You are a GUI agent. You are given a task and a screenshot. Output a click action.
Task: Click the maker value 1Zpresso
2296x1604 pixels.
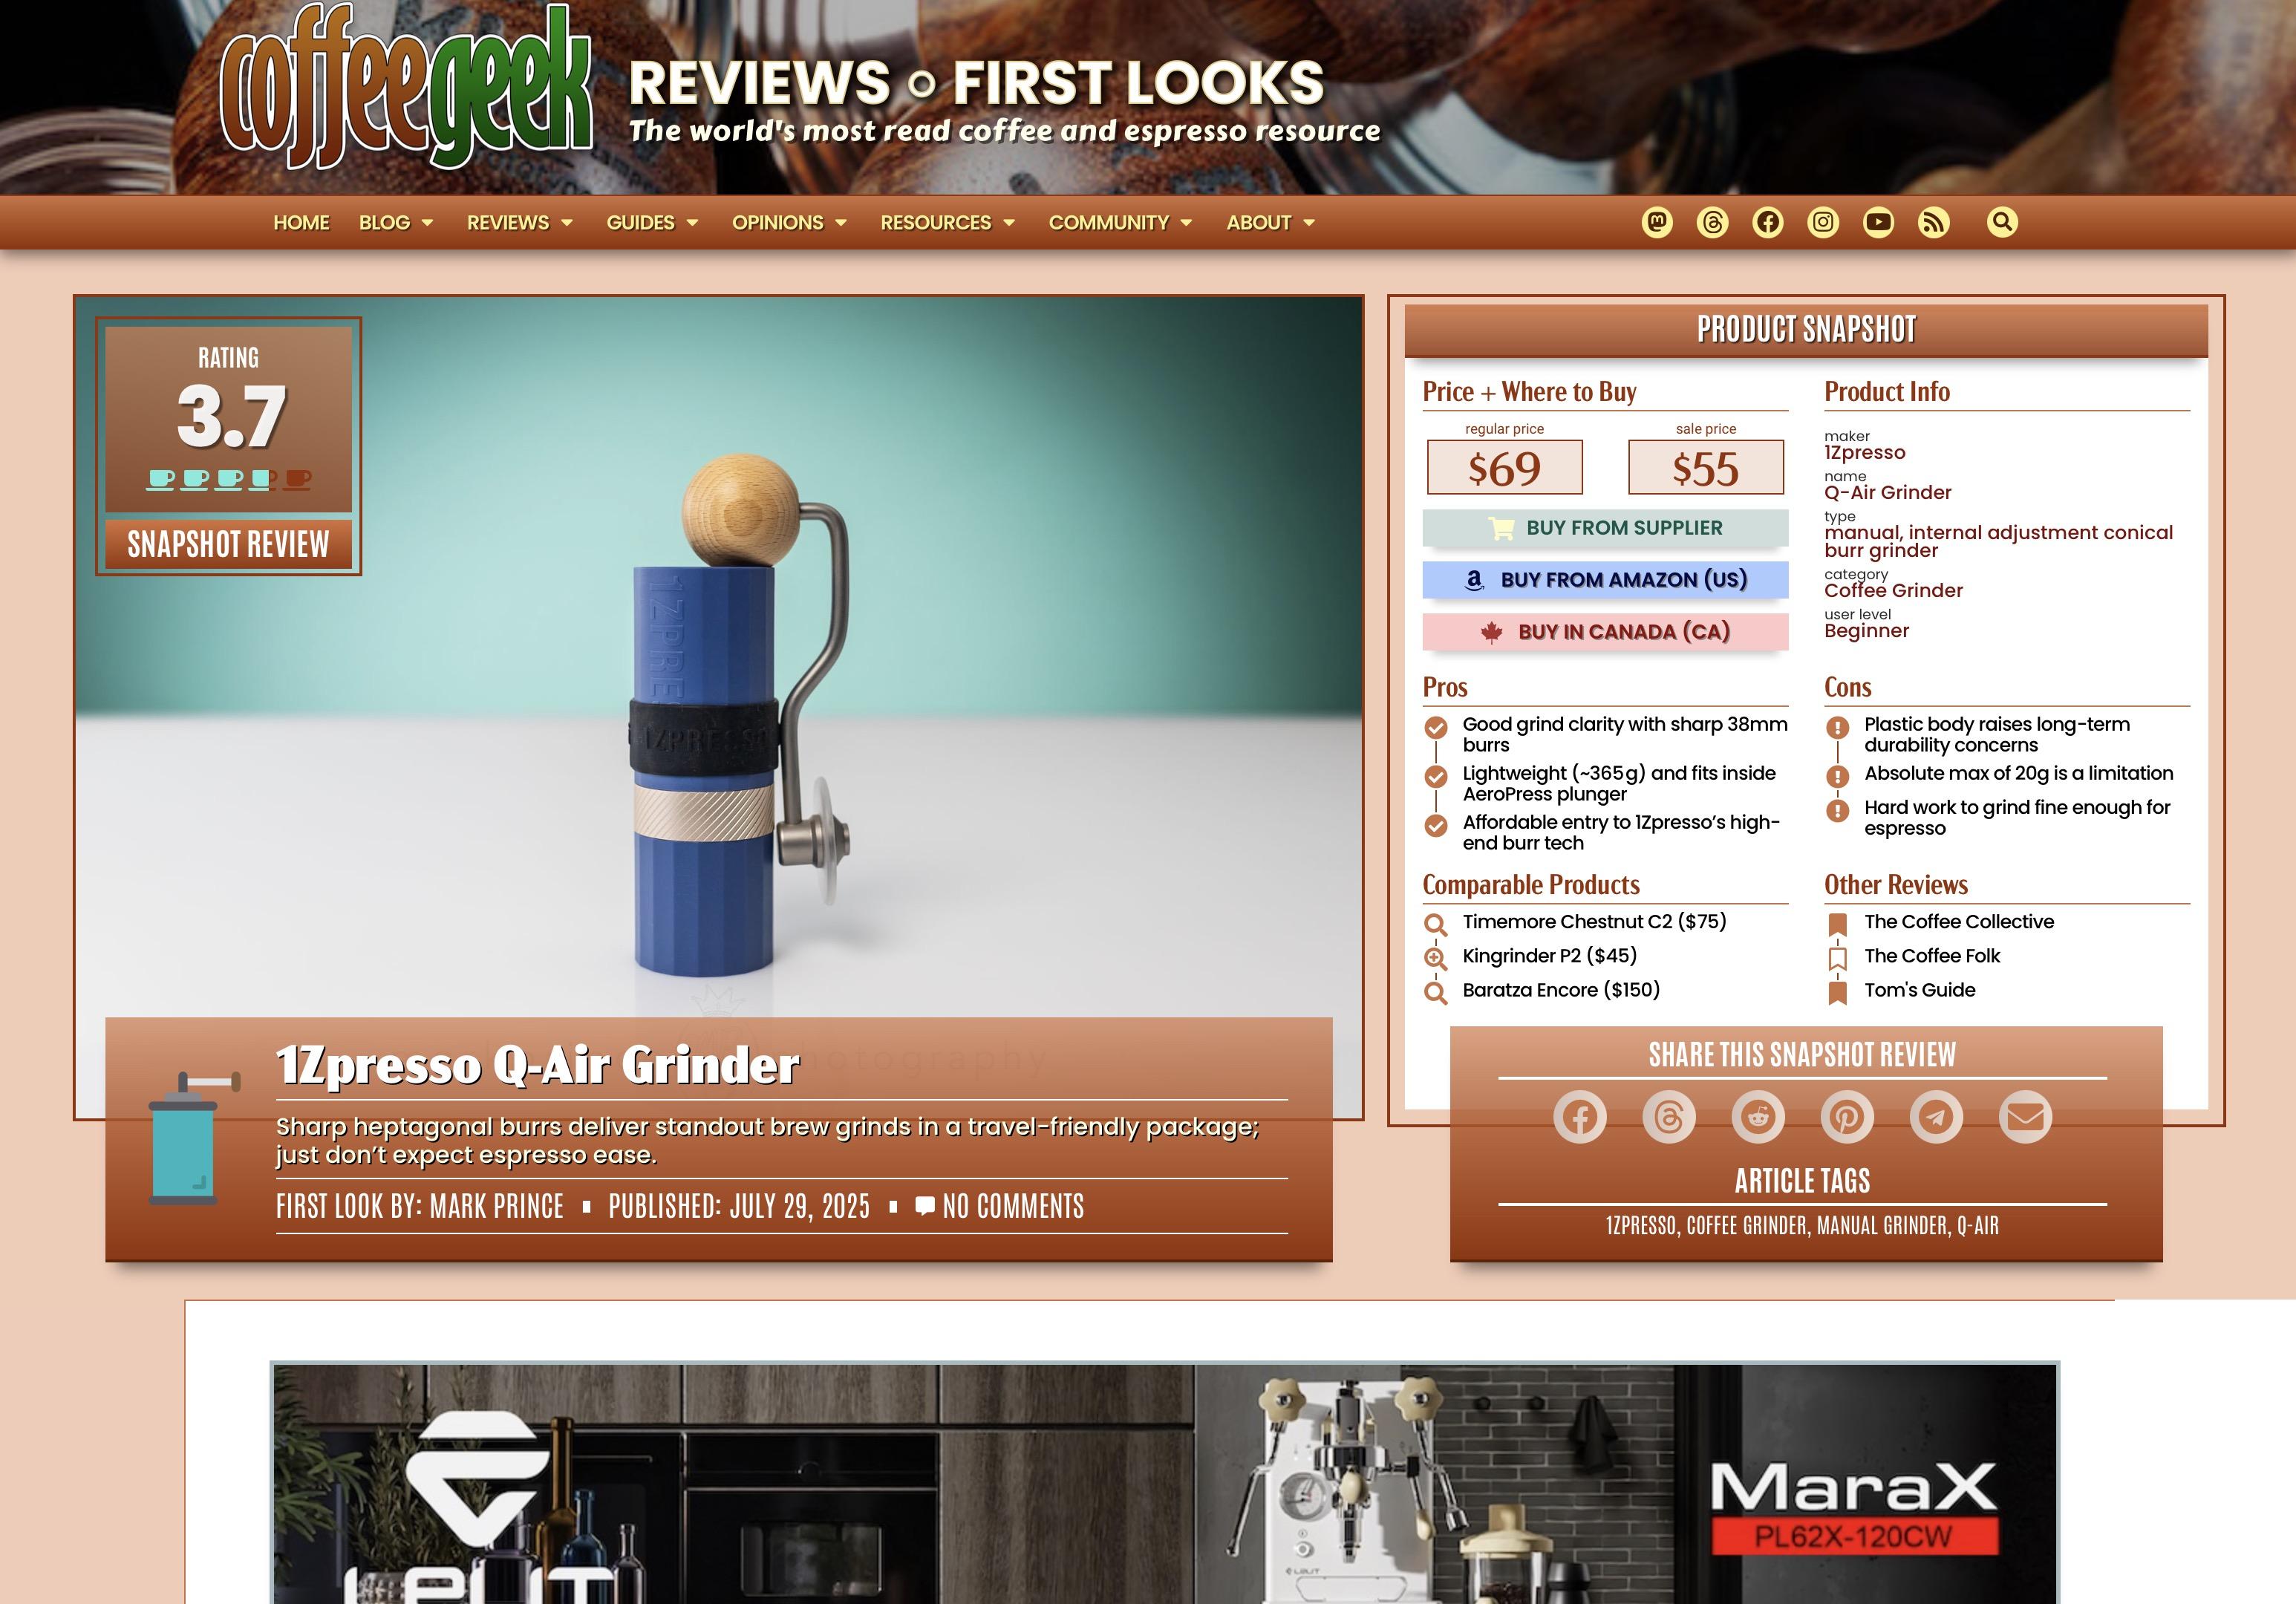1864,453
